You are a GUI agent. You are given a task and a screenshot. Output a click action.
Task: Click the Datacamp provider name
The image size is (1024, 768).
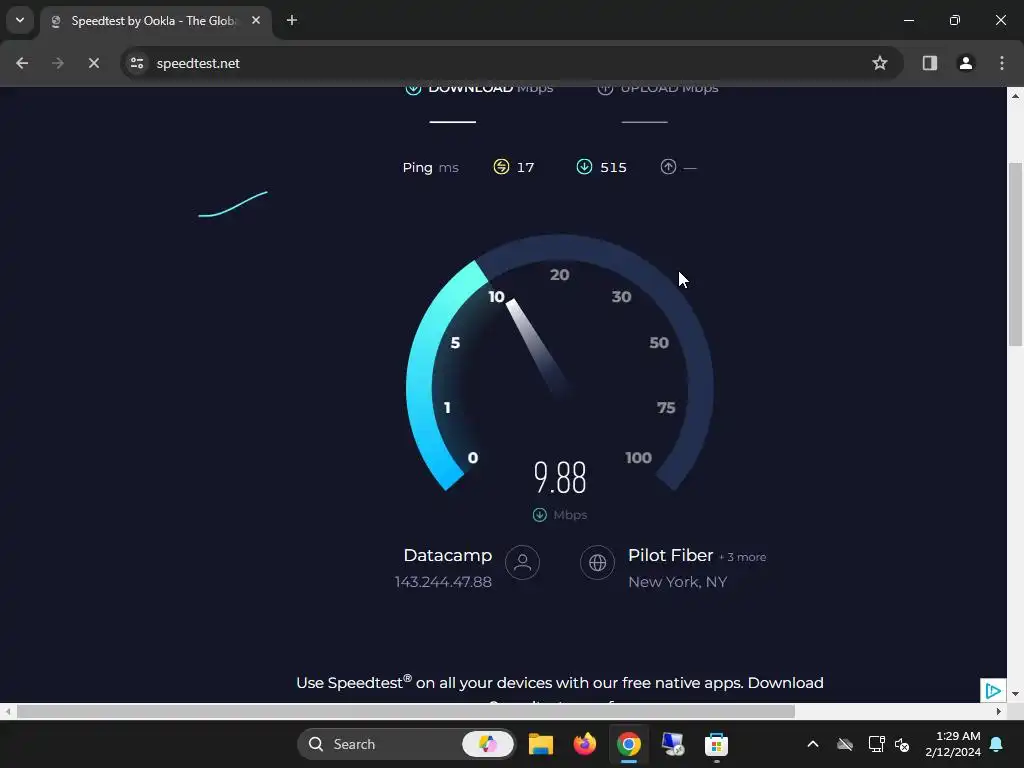click(448, 555)
